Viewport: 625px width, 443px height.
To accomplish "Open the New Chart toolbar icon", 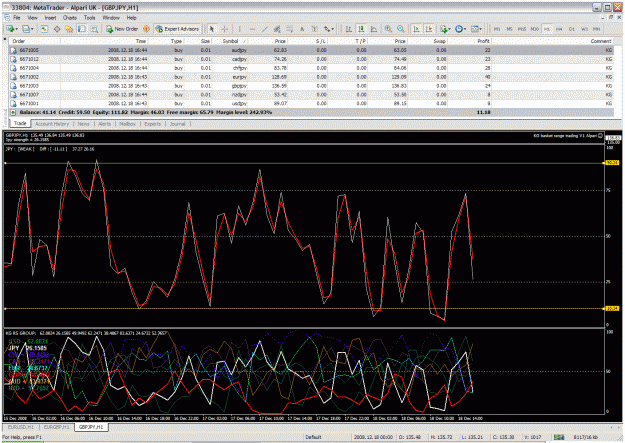I will coord(10,29).
